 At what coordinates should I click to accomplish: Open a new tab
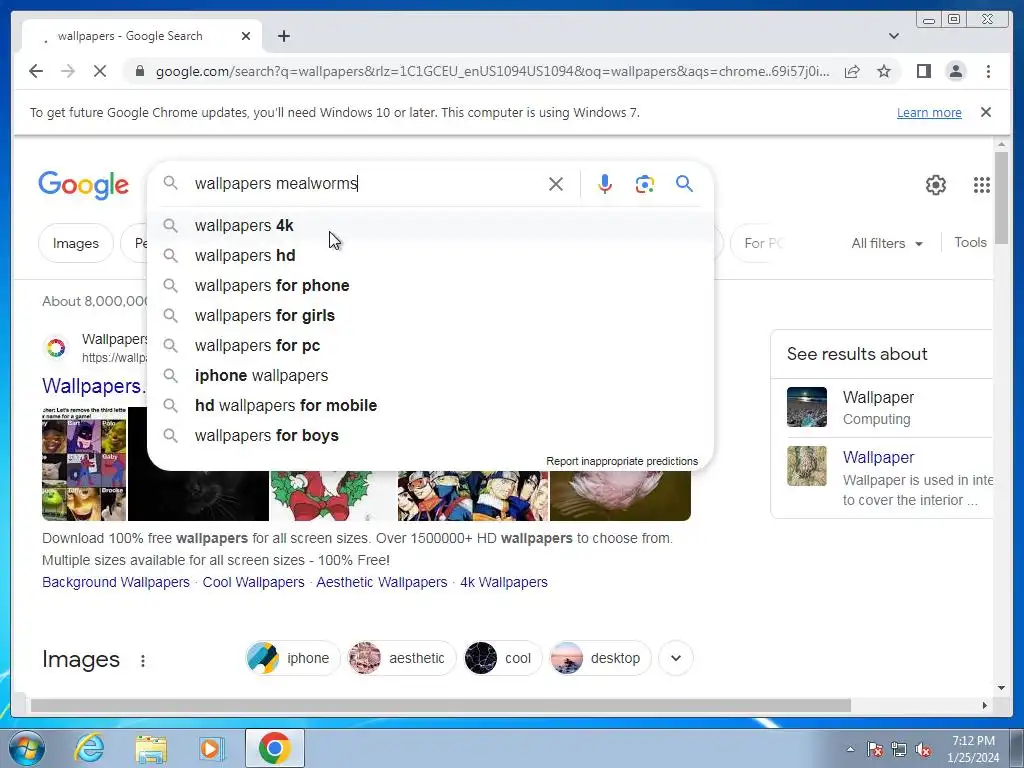[283, 36]
